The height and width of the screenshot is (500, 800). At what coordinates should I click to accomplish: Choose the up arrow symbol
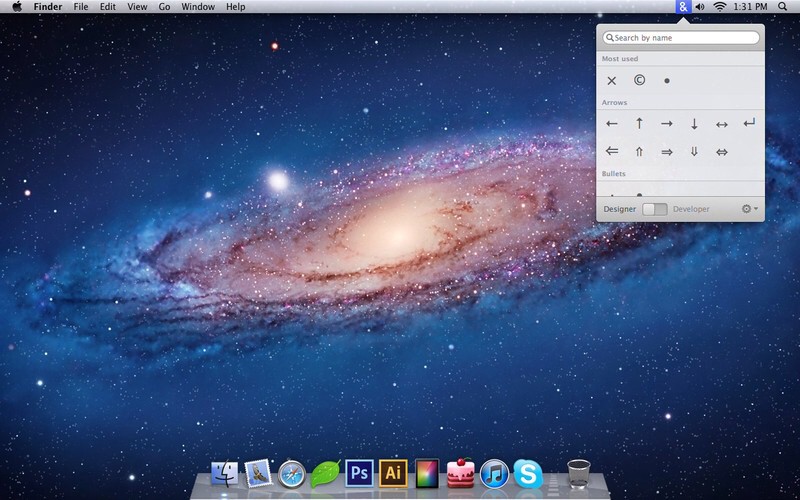tap(639, 124)
